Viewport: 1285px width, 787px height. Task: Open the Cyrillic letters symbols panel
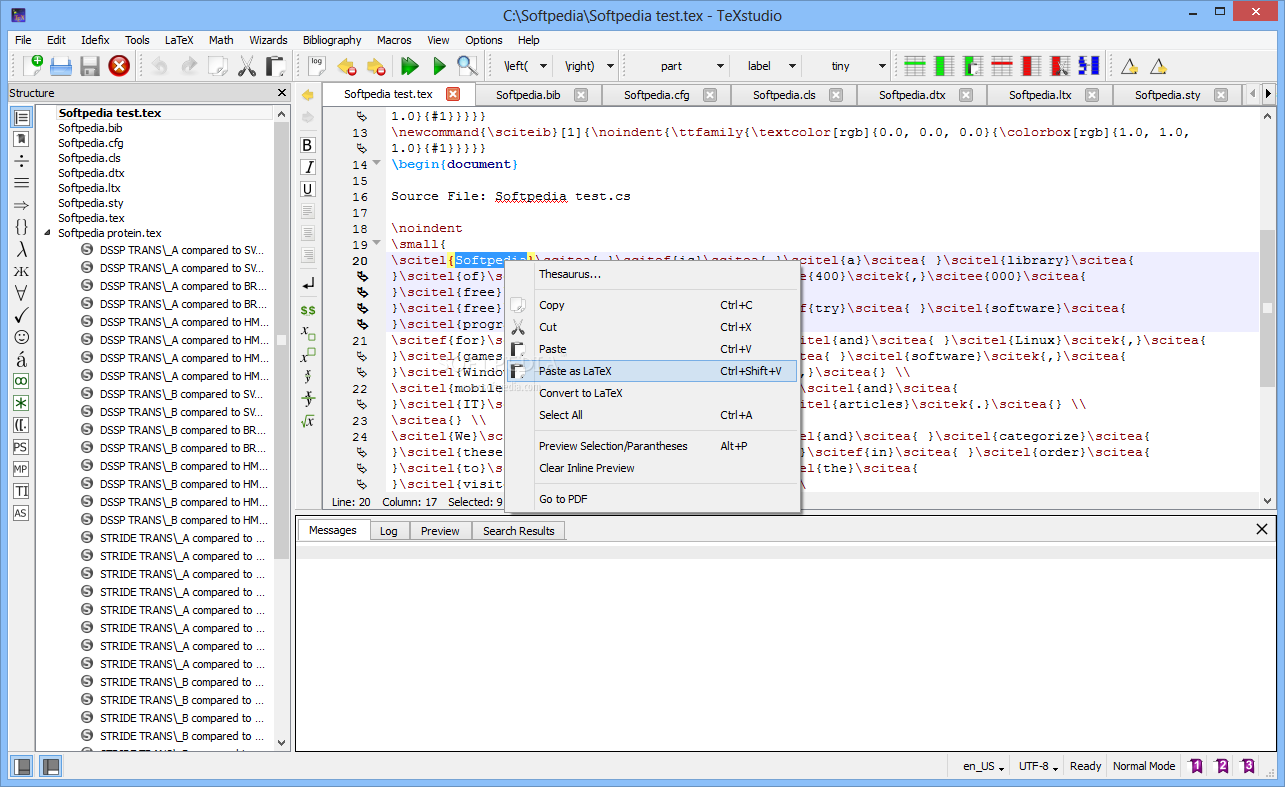[x=21, y=271]
